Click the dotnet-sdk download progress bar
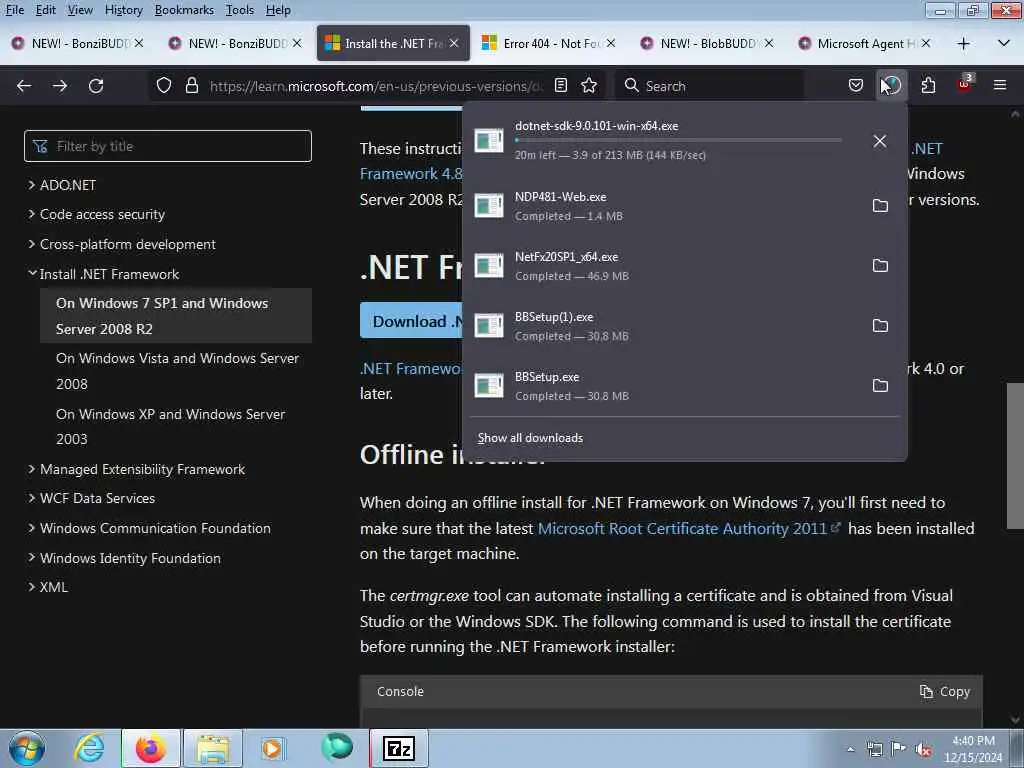 coord(678,140)
